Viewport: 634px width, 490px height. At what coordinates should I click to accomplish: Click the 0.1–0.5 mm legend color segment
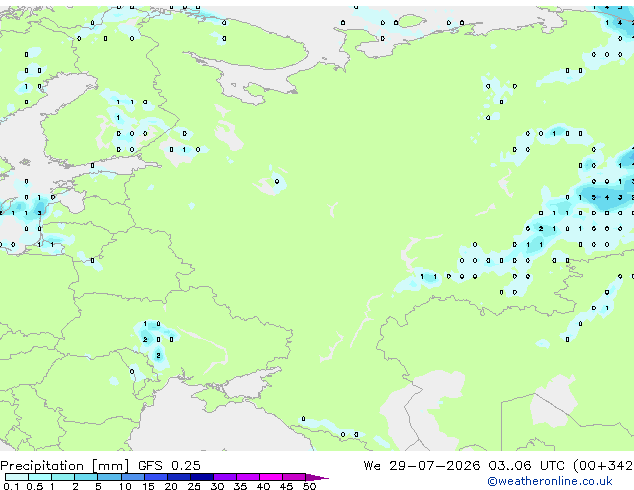(x=17, y=477)
